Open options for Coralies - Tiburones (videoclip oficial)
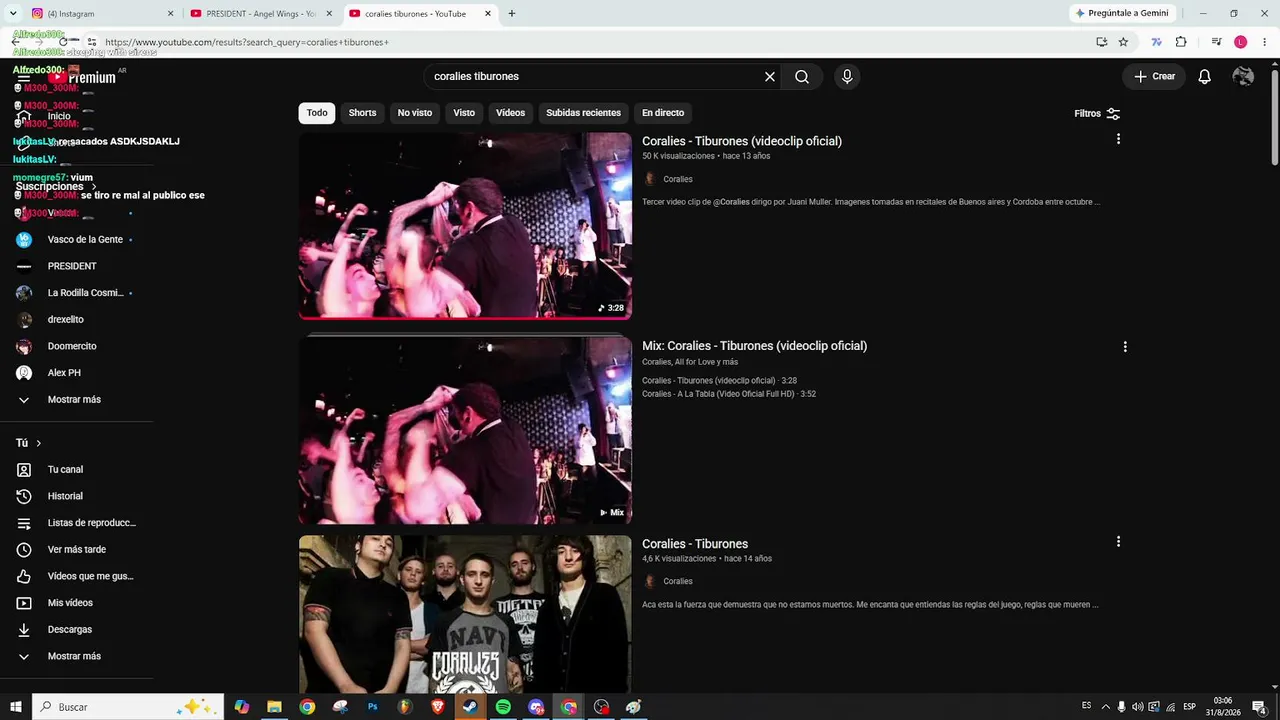 coord(1118,139)
